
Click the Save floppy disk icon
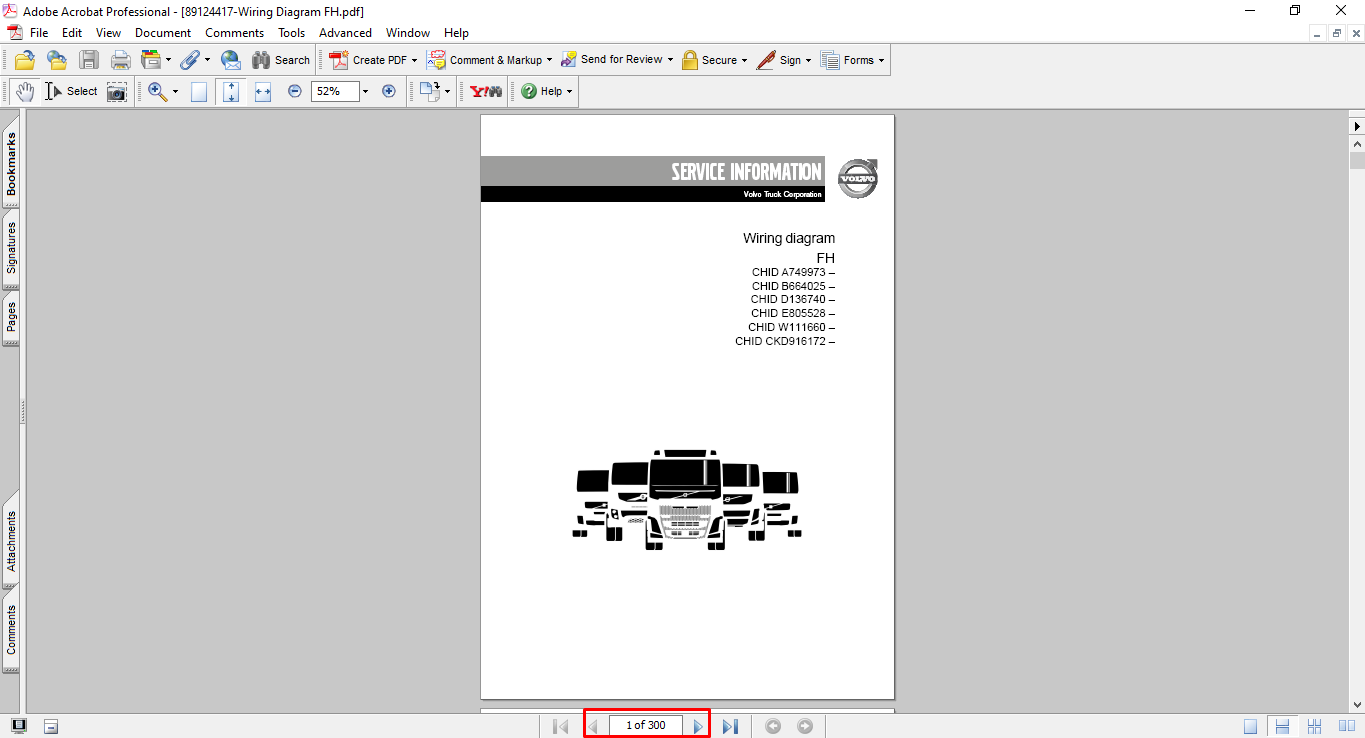[x=89, y=60]
